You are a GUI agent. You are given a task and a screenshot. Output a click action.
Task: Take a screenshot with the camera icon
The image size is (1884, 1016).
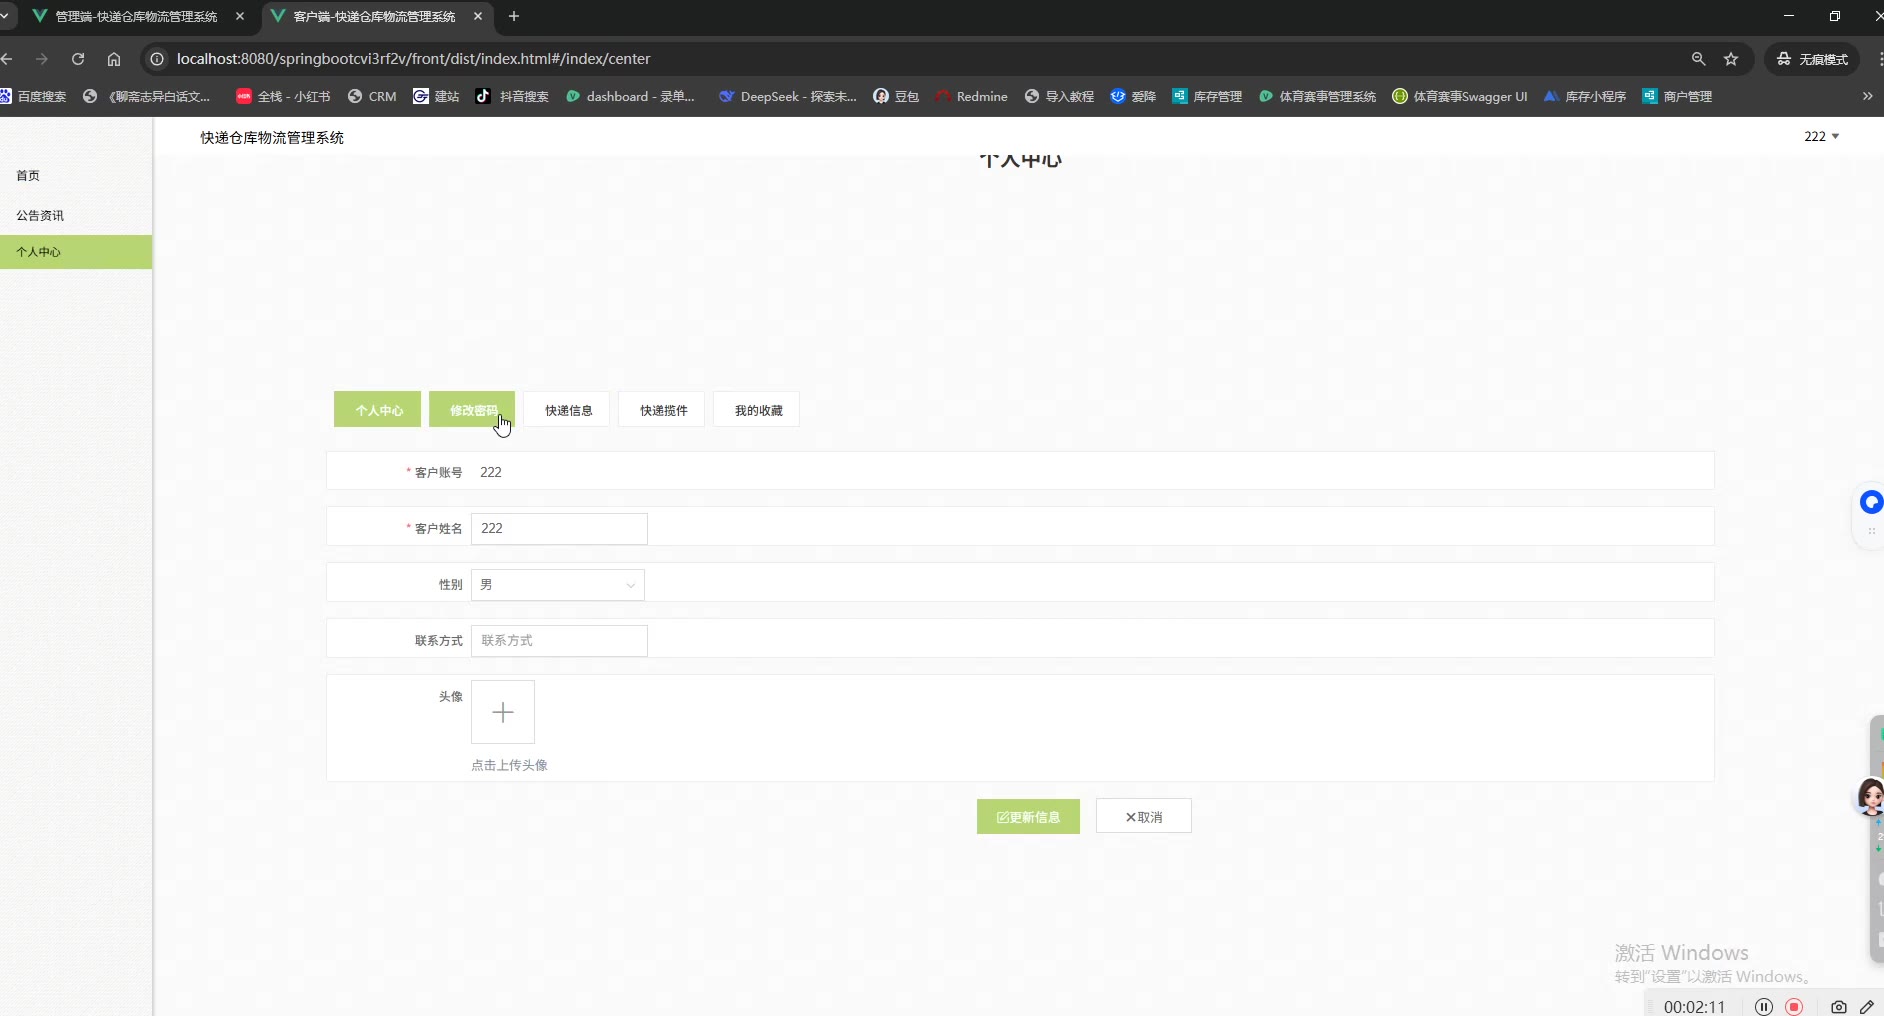[x=1838, y=1007]
